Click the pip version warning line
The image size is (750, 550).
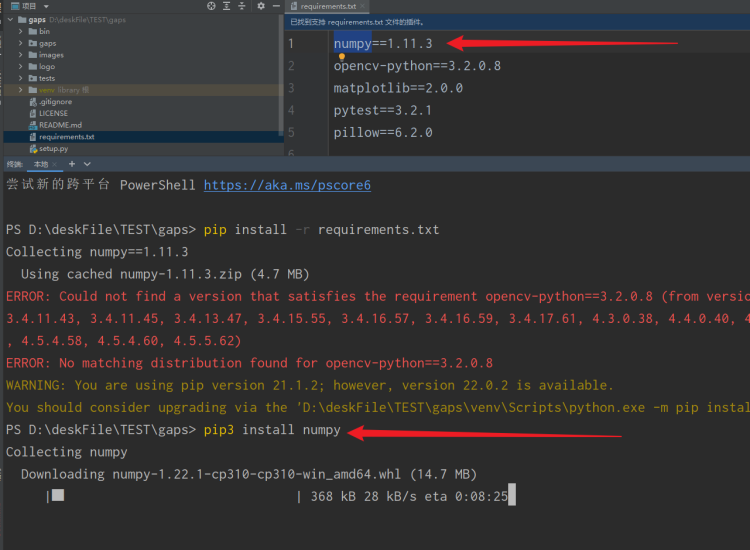pos(309,385)
